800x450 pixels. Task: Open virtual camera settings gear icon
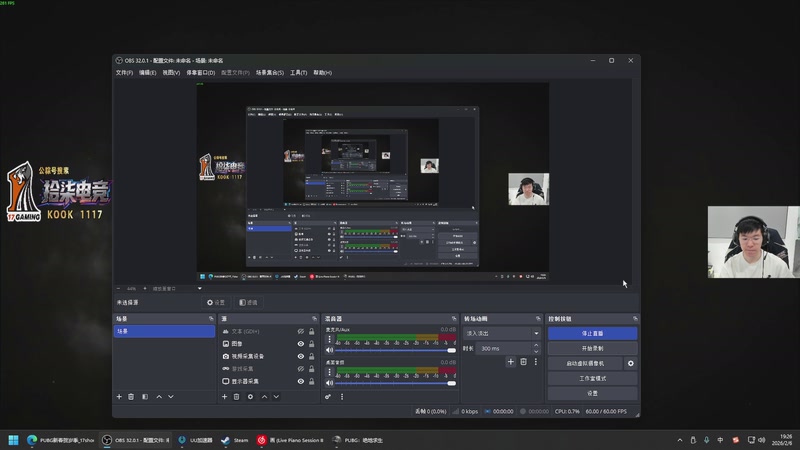click(x=631, y=363)
